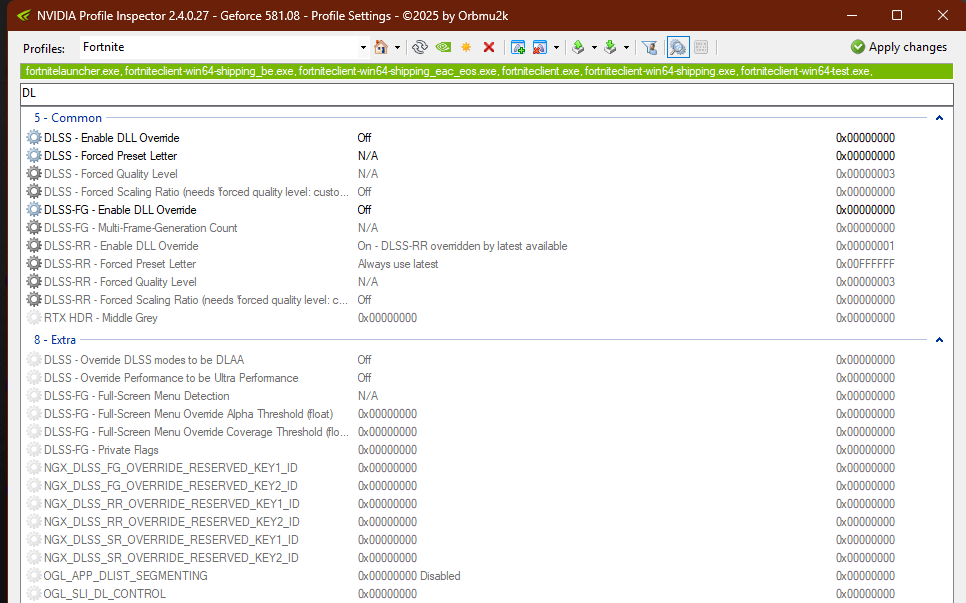The height and width of the screenshot is (603, 966).
Task: Click the 0x00000001 hex value for DLSS-RR override
Action: [x=865, y=246]
